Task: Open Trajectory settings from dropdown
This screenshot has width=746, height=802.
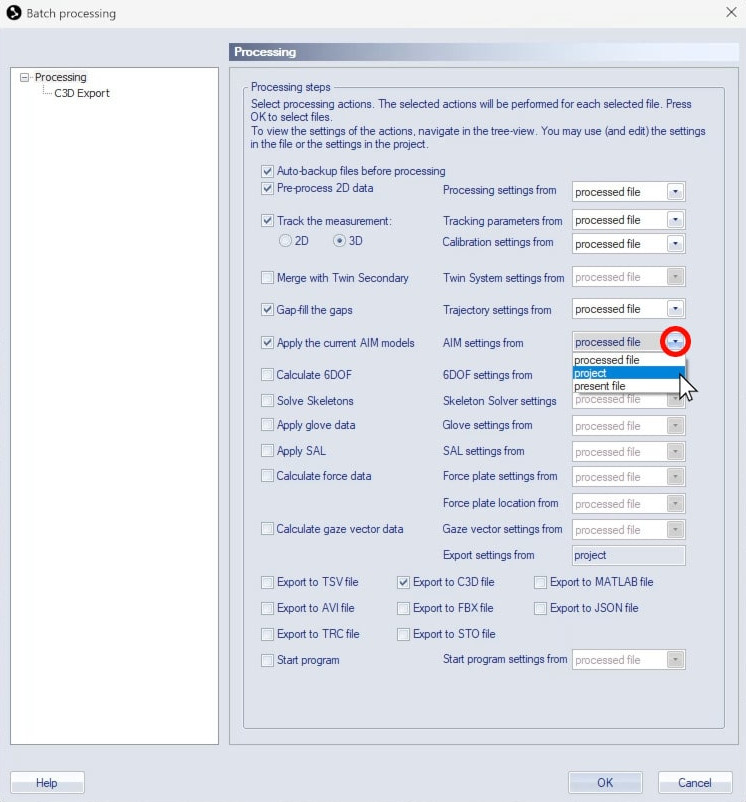Action: (x=675, y=310)
